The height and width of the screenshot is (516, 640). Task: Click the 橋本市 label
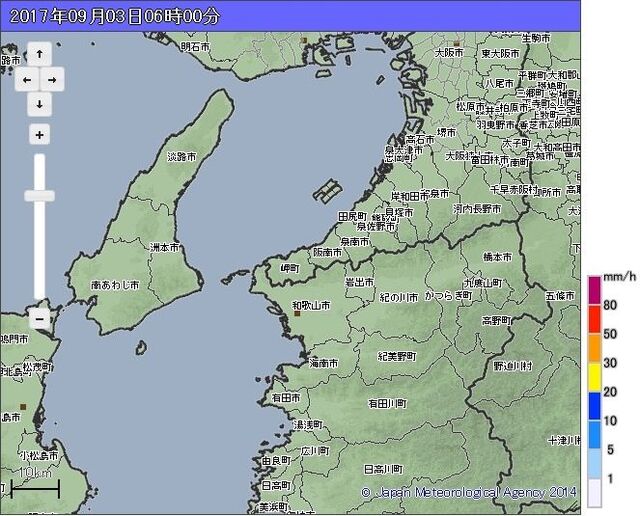pos(497,257)
